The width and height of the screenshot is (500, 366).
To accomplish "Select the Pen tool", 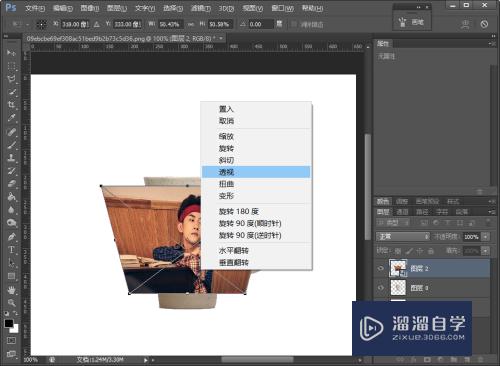I will pyautogui.click(x=11, y=237).
